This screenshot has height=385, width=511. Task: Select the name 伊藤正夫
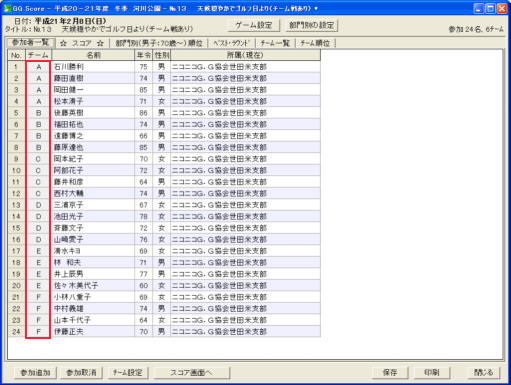point(69,332)
